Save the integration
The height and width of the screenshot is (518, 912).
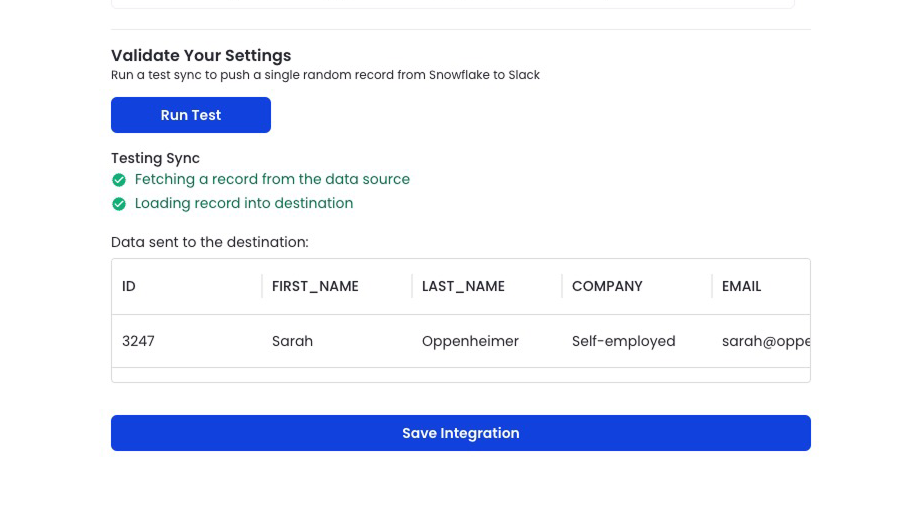click(461, 433)
